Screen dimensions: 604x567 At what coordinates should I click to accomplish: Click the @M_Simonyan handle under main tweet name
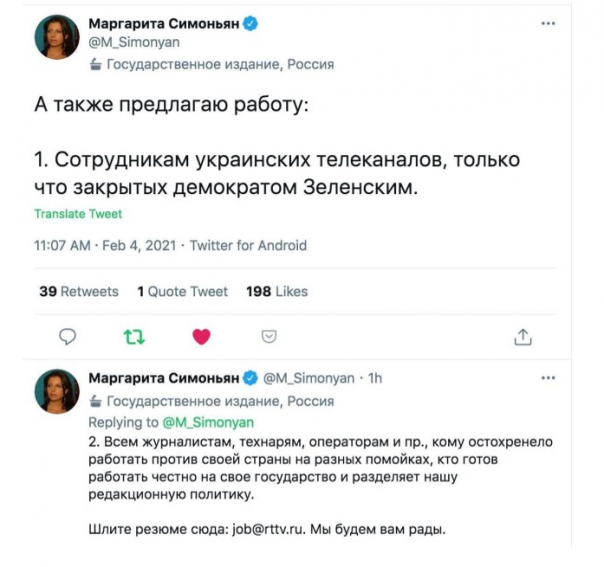point(128,43)
